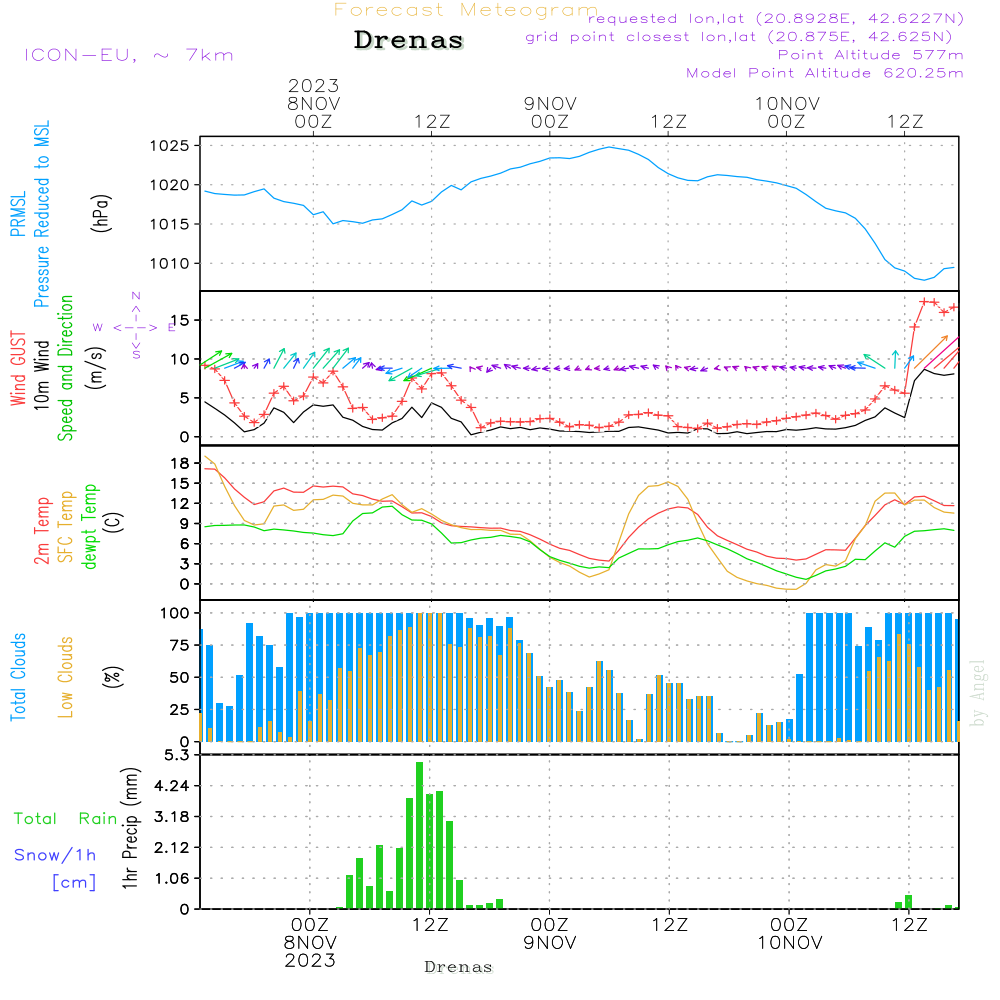Click 'Model Point Altitude 620.25m' text
The image size is (1000, 1000).
(825, 73)
